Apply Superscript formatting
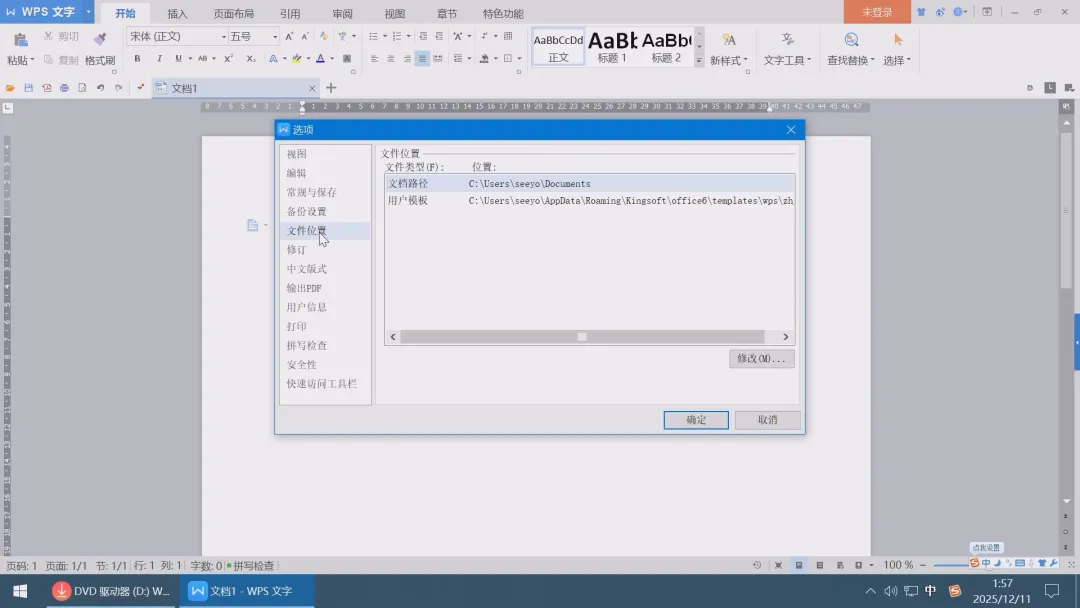 click(x=229, y=59)
